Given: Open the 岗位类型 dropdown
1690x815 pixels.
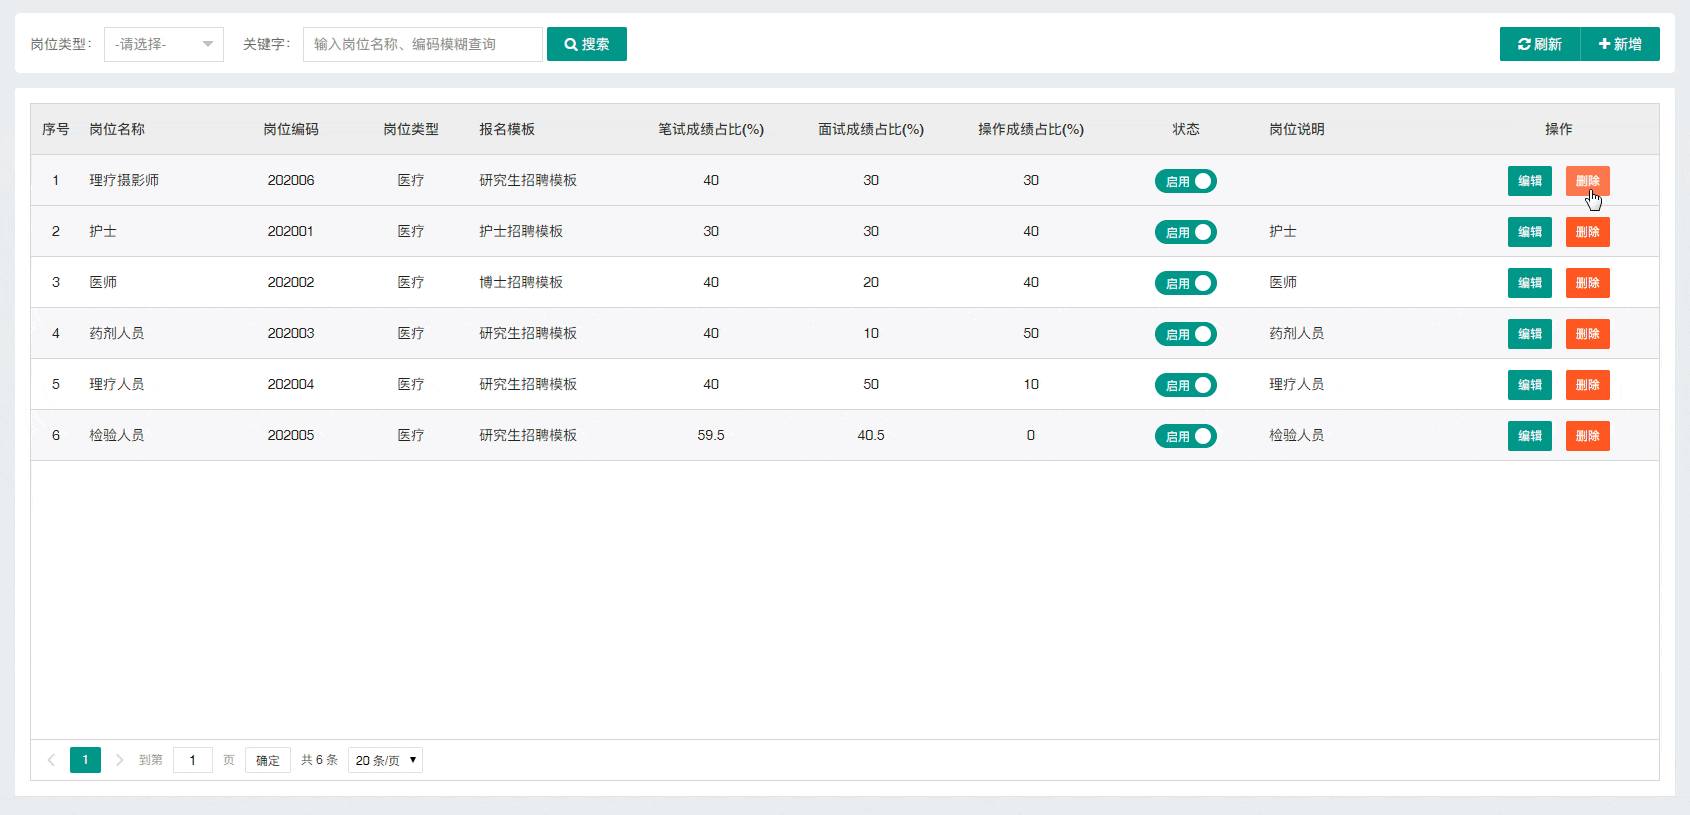Looking at the screenshot, I should (x=163, y=44).
